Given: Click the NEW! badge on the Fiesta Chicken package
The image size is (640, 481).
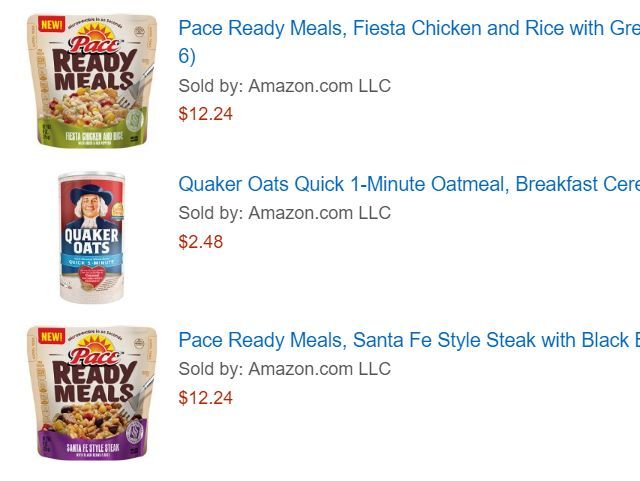Looking at the screenshot, I should (52, 24).
